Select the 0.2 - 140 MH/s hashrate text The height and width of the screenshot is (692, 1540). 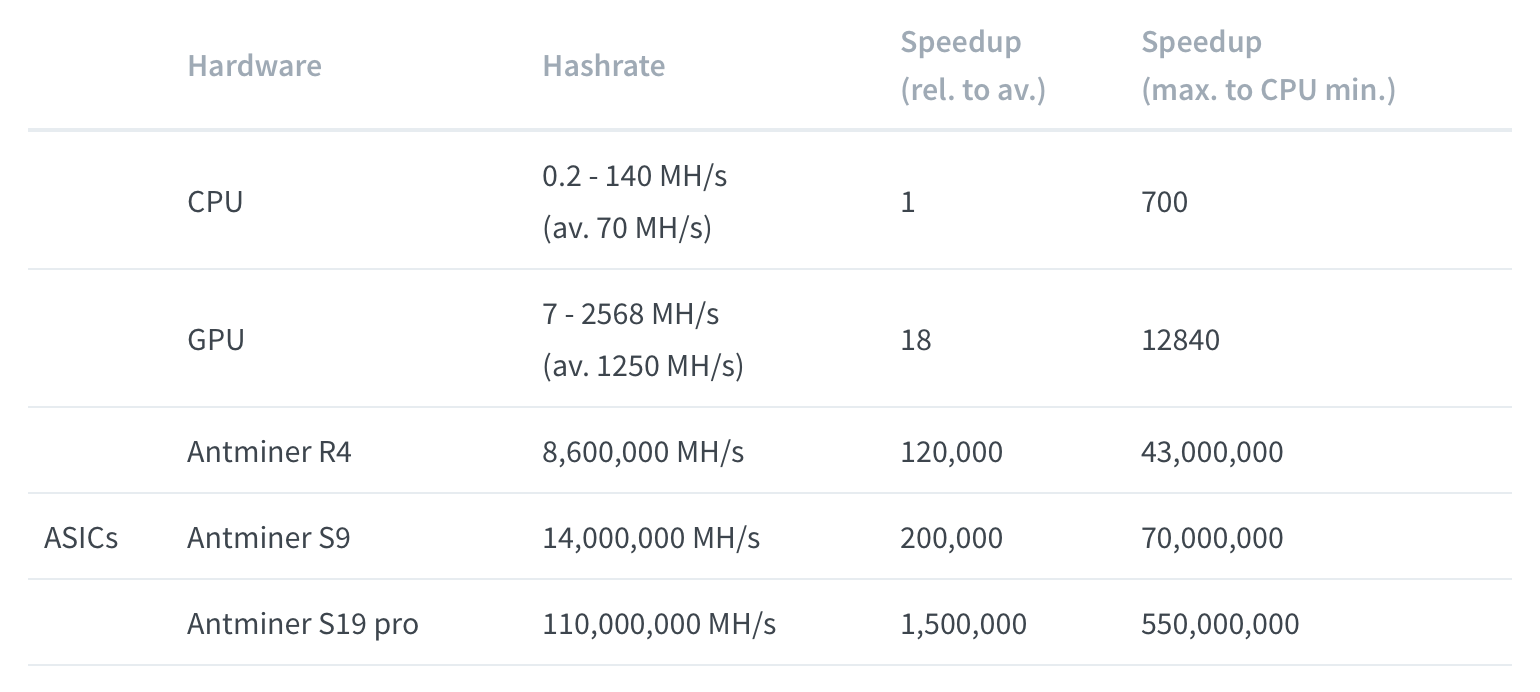click(x=635, y=177)
